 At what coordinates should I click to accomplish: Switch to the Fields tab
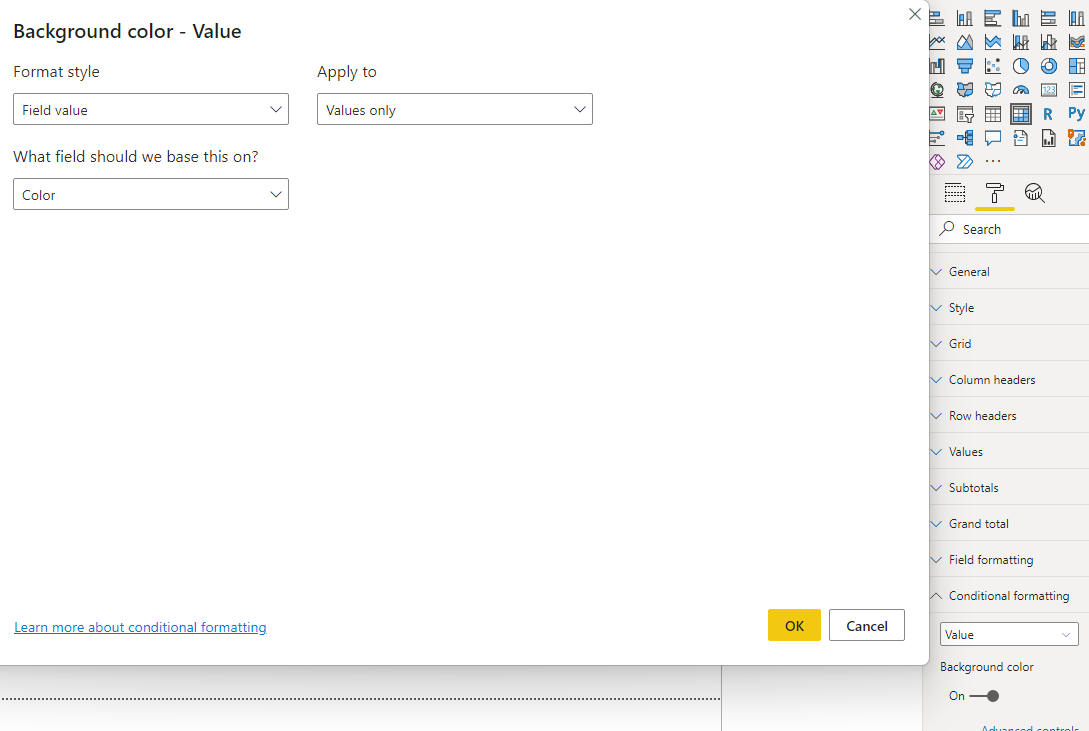(955, 193)
